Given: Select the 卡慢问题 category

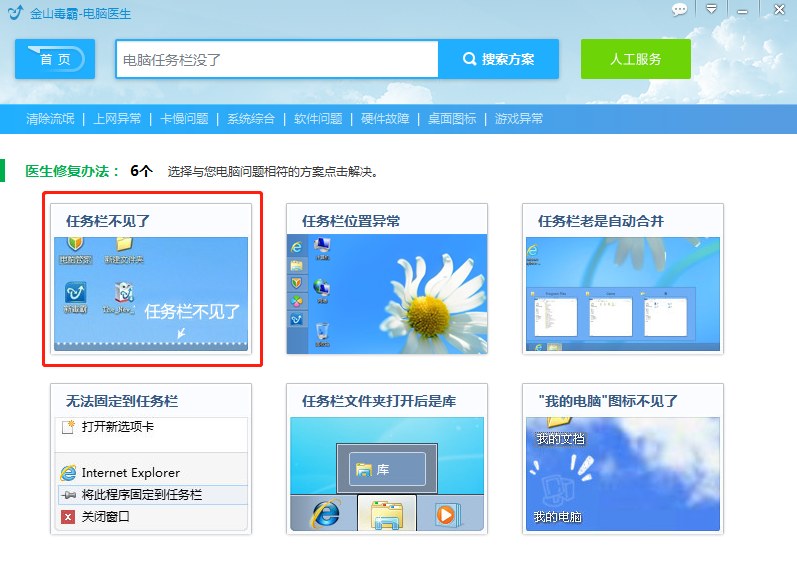Looking at the screenshot, I should coord(184,119).
